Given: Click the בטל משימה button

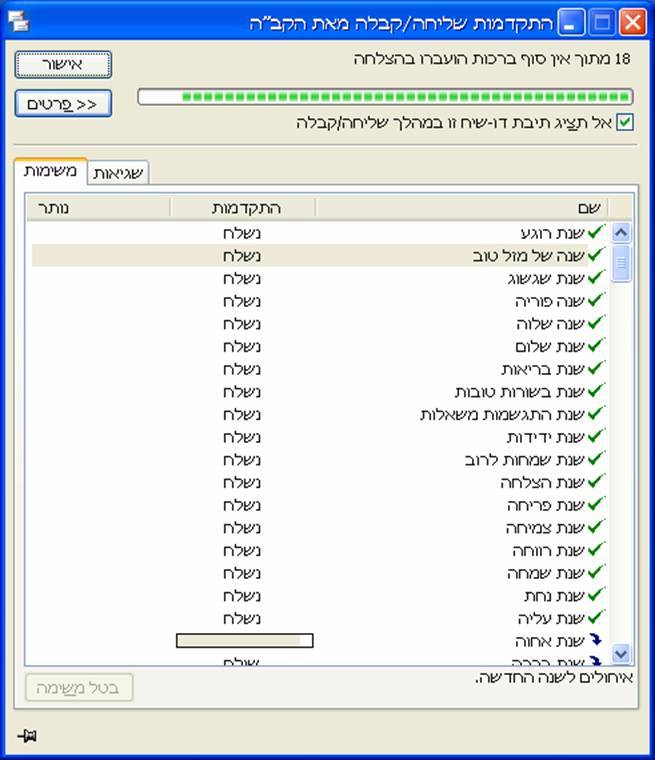Looking at the screenshot, I should [x=79, y=688].
